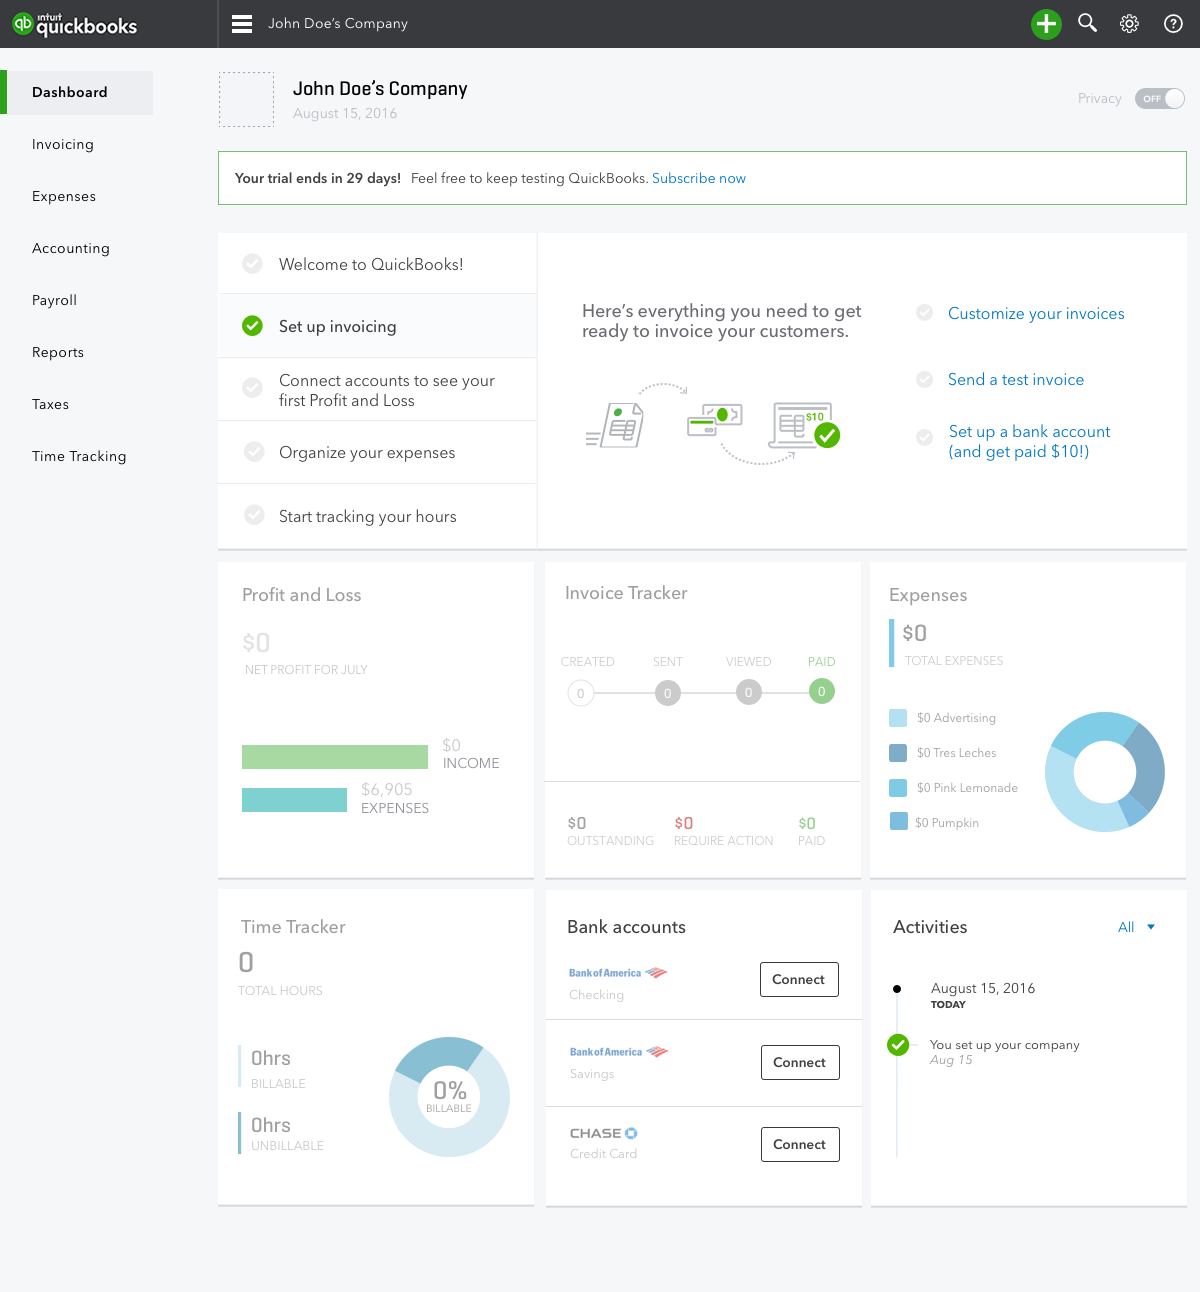
Task: Open Taxes in the sidebar
Action: (50, 404)
